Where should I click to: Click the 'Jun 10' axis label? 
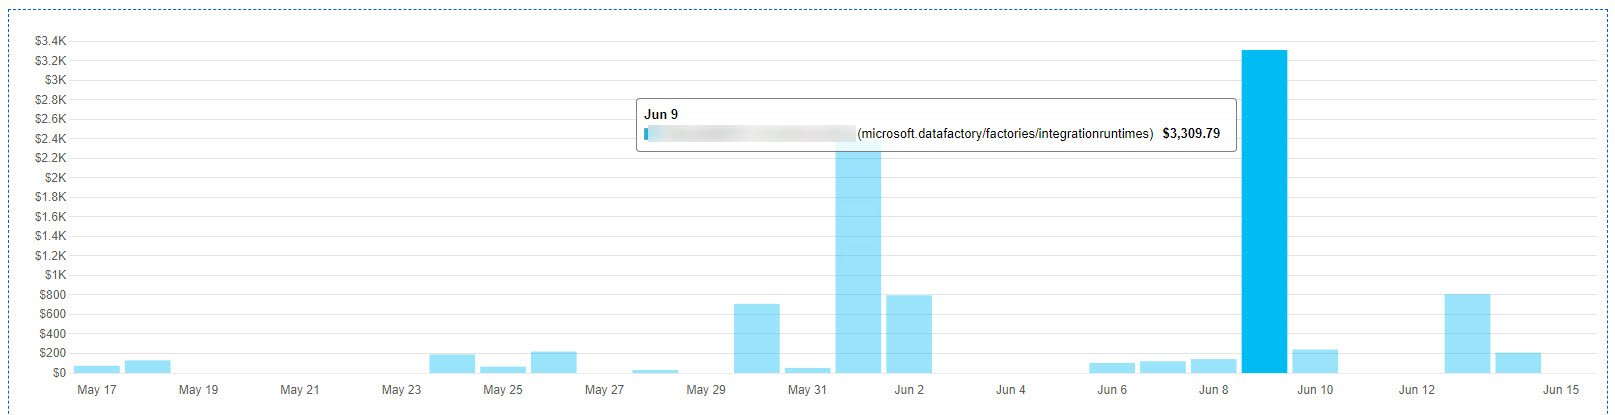point(1315,390)
